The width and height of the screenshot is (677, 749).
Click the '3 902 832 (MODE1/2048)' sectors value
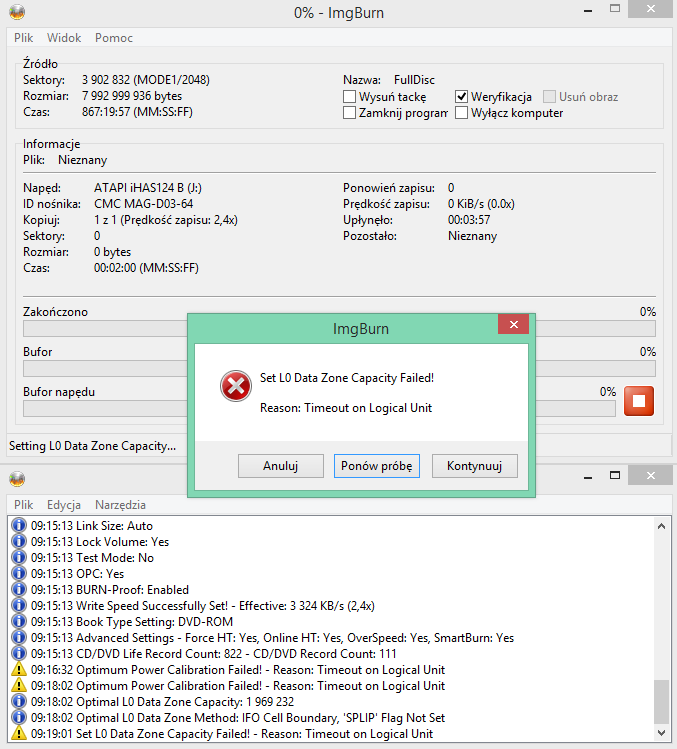point(146,80)
